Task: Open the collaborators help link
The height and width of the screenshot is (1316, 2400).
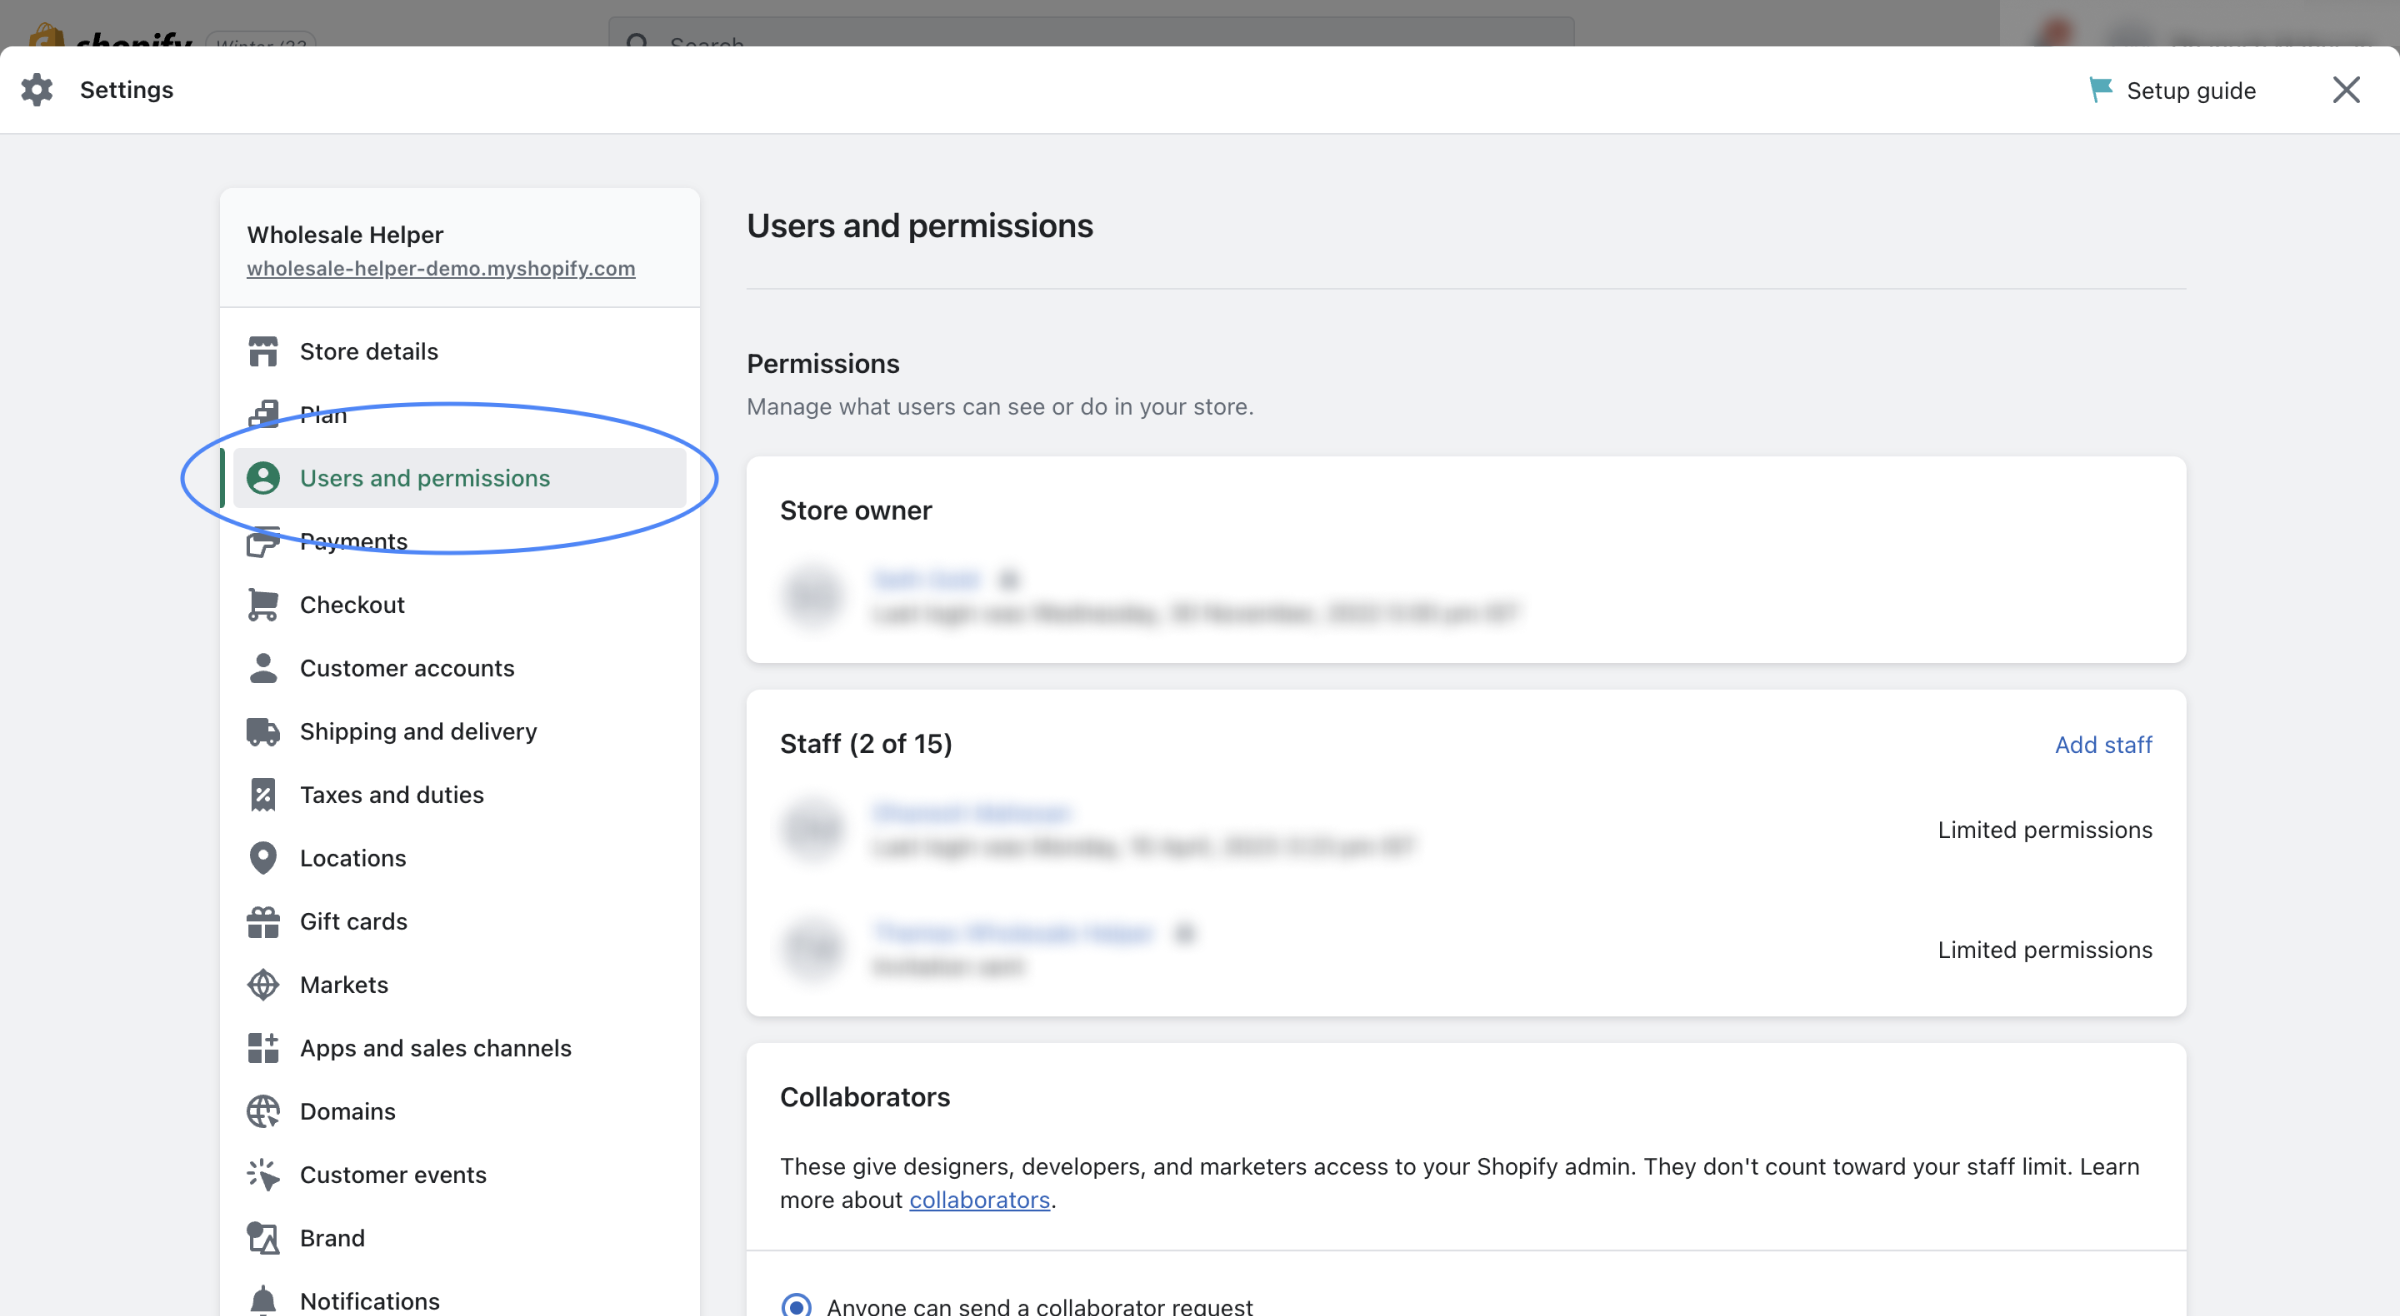Action: (979, 1200)
